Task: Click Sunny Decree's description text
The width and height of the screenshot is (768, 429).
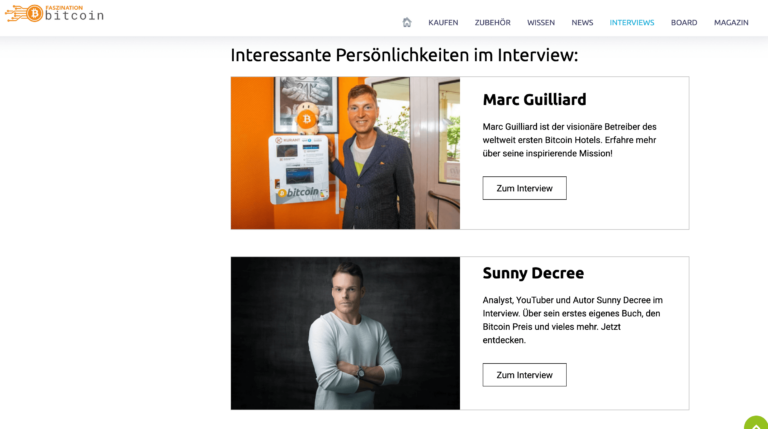Action: tap(573, 320)
